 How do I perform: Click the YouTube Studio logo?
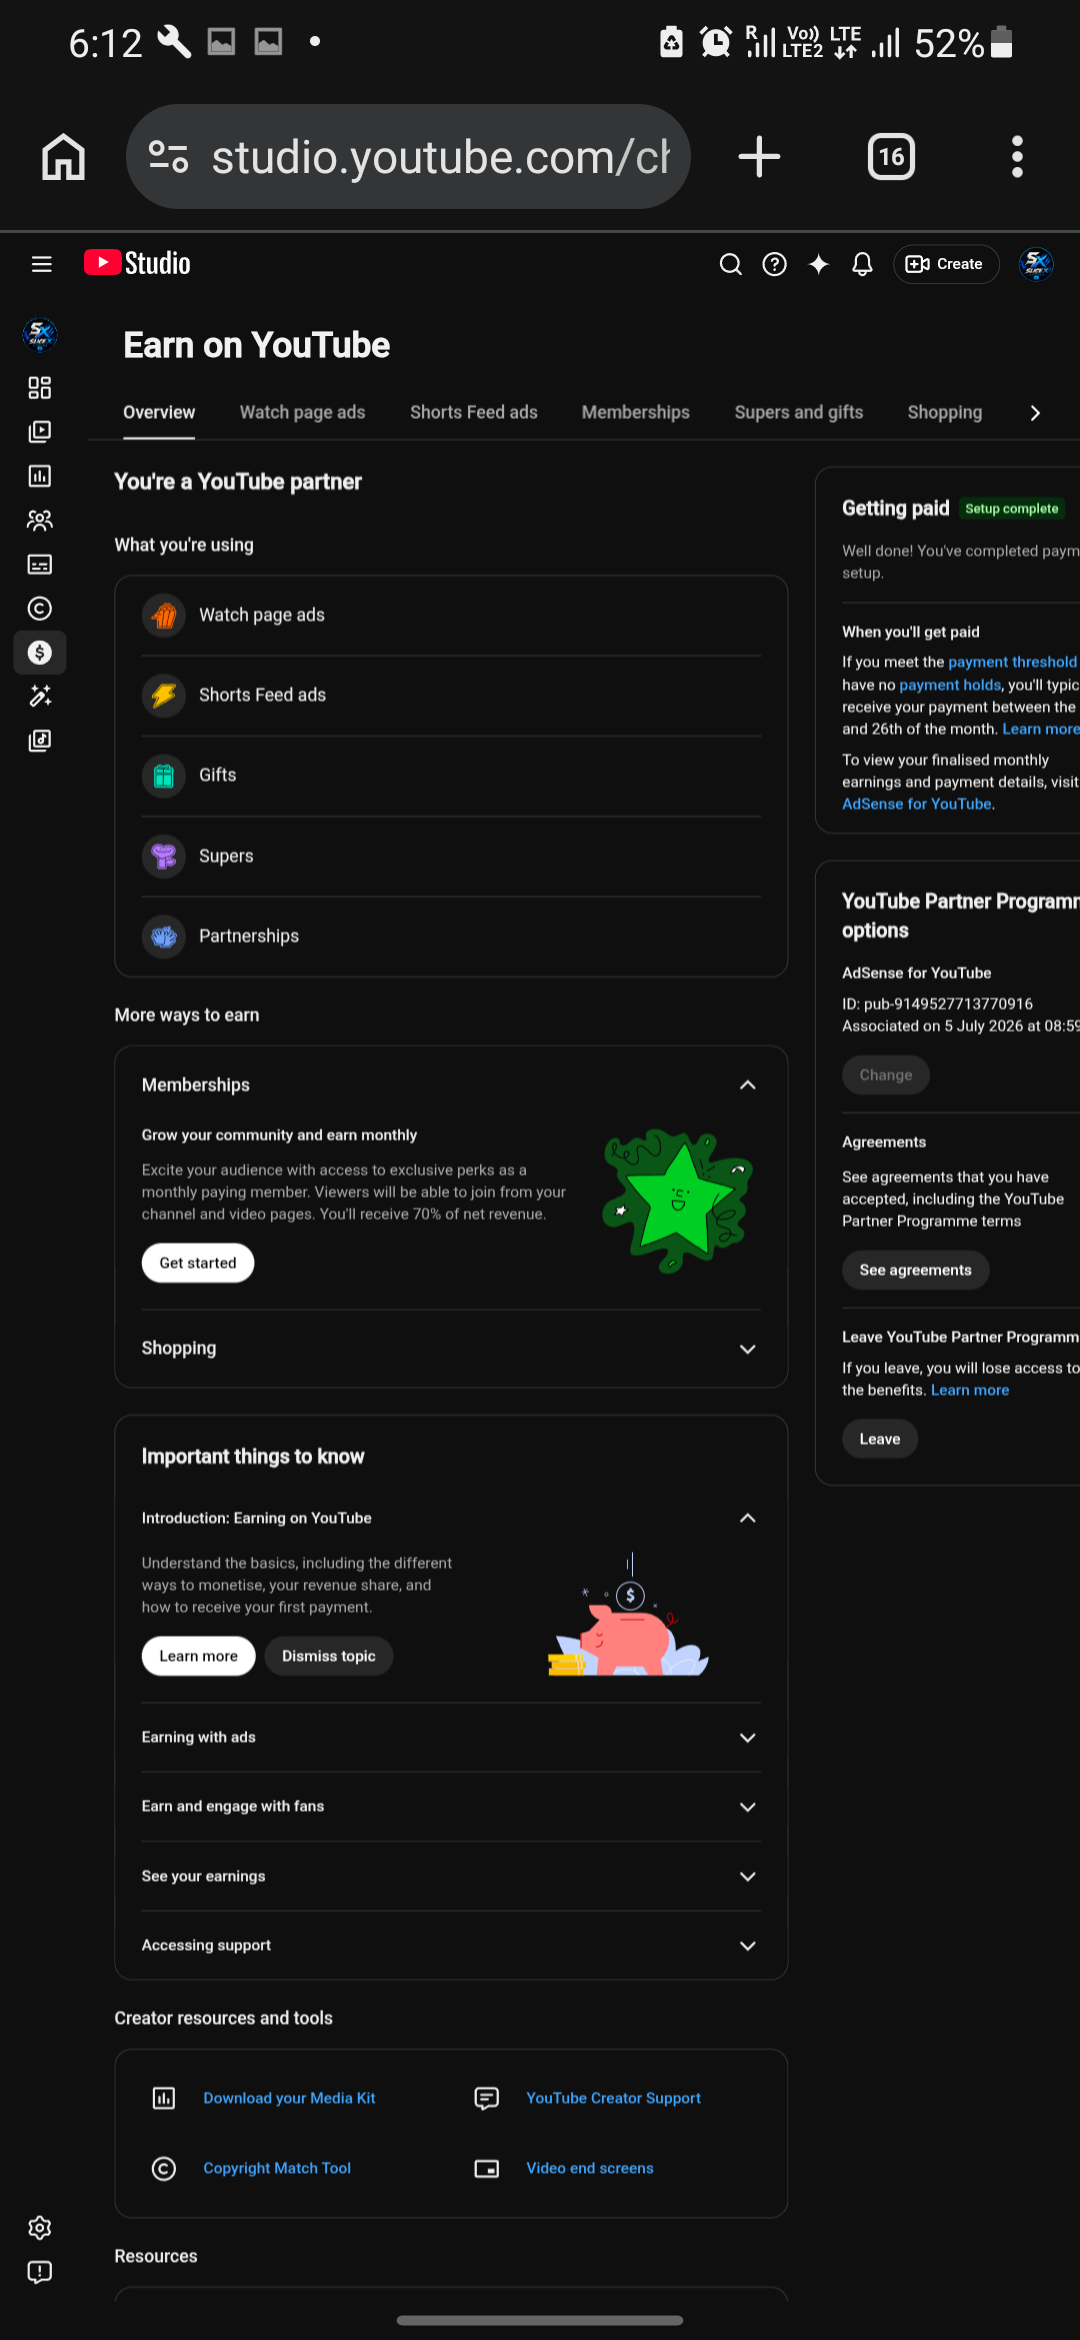click(137, 263)
